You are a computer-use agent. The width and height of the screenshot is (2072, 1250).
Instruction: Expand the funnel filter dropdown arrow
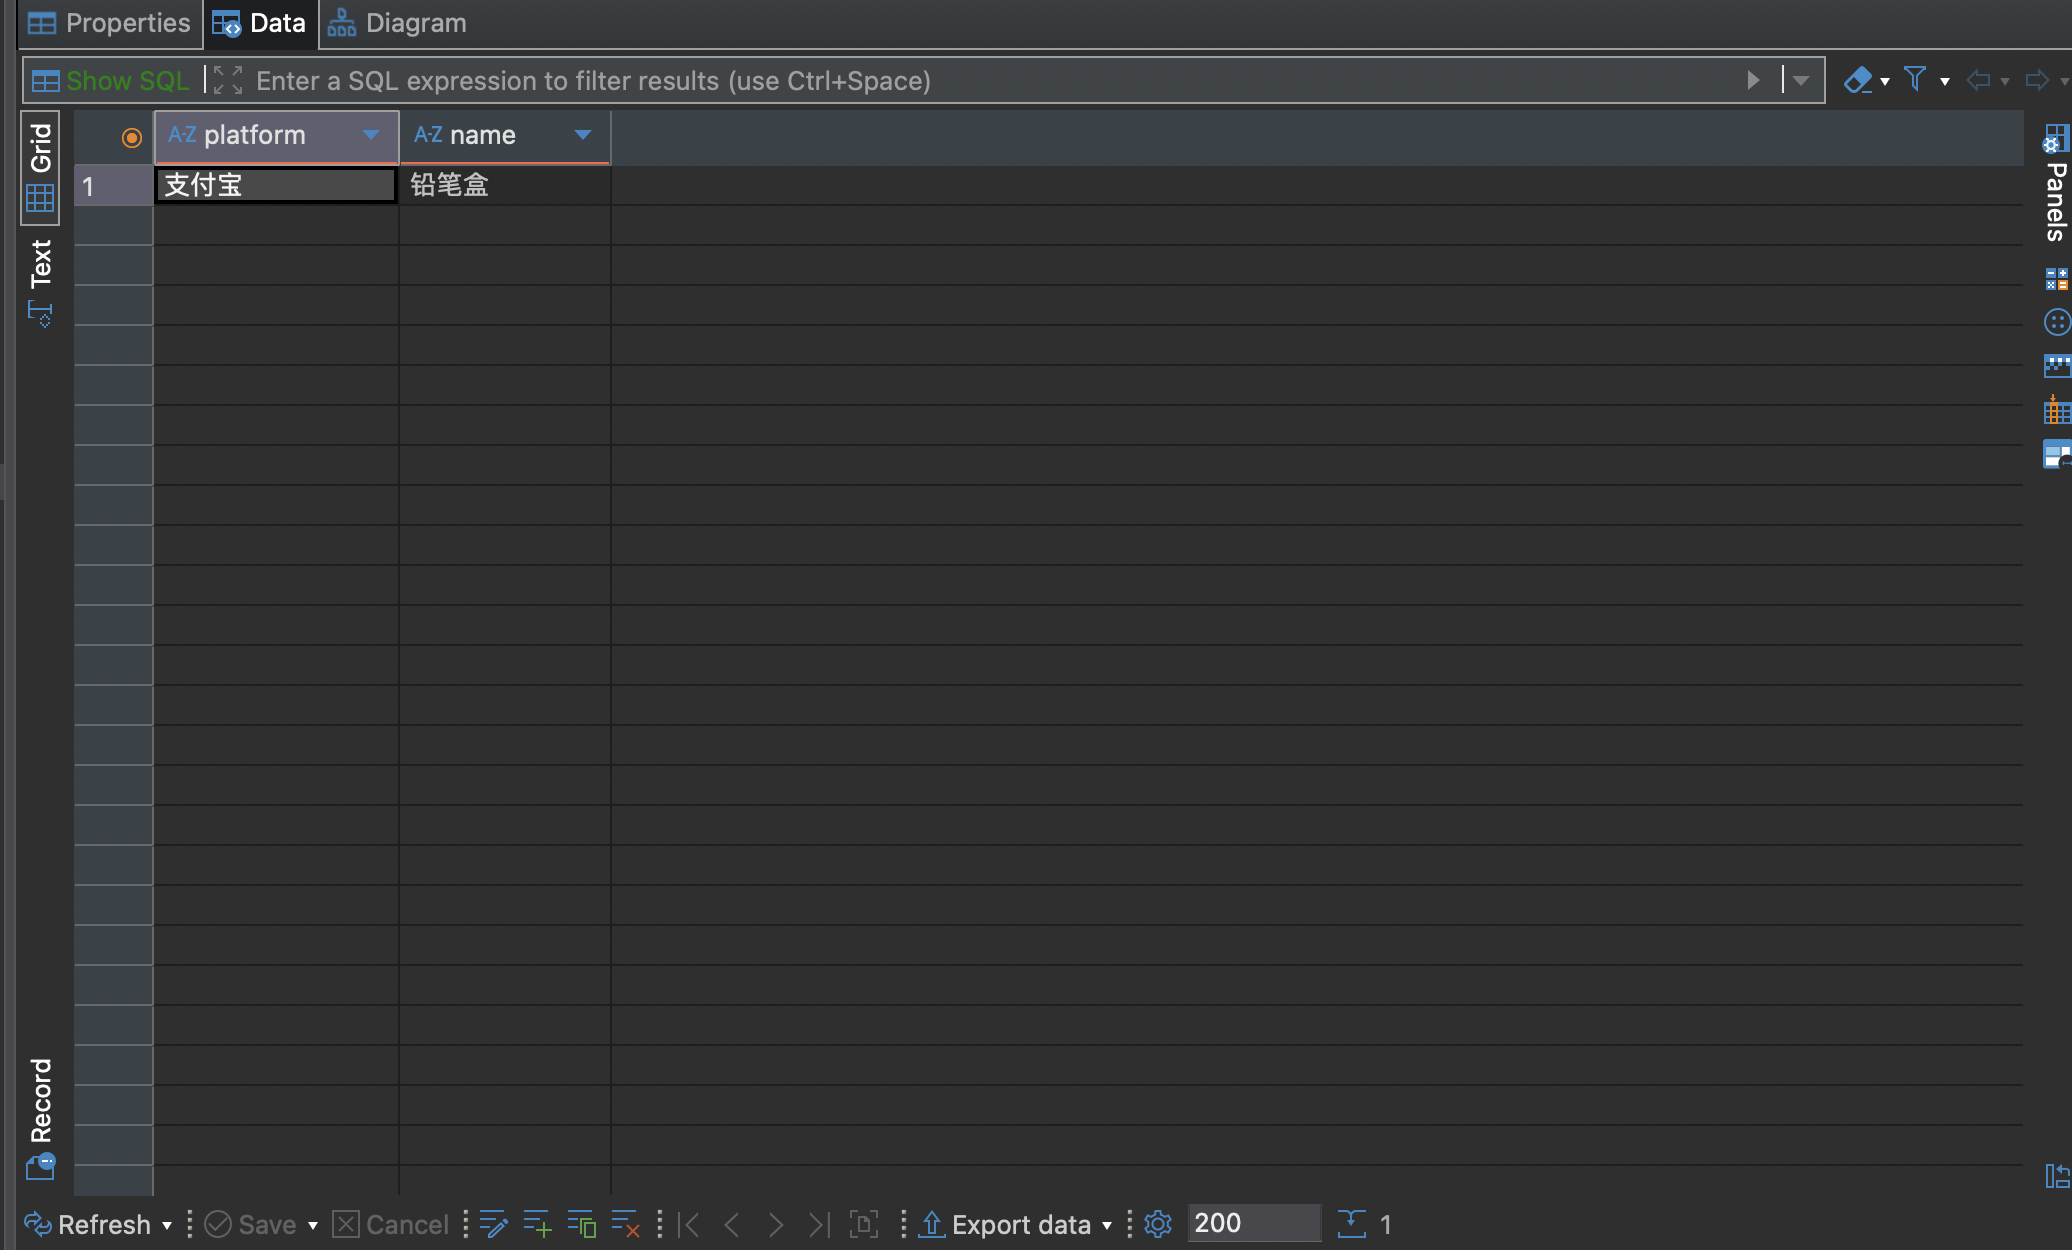(x=1945, y=82)
